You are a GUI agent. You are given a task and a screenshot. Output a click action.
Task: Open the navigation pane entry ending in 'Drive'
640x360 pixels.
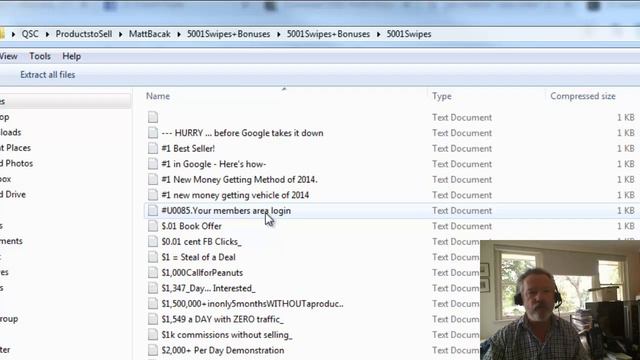pyautogui.click(x=13, y=194)
